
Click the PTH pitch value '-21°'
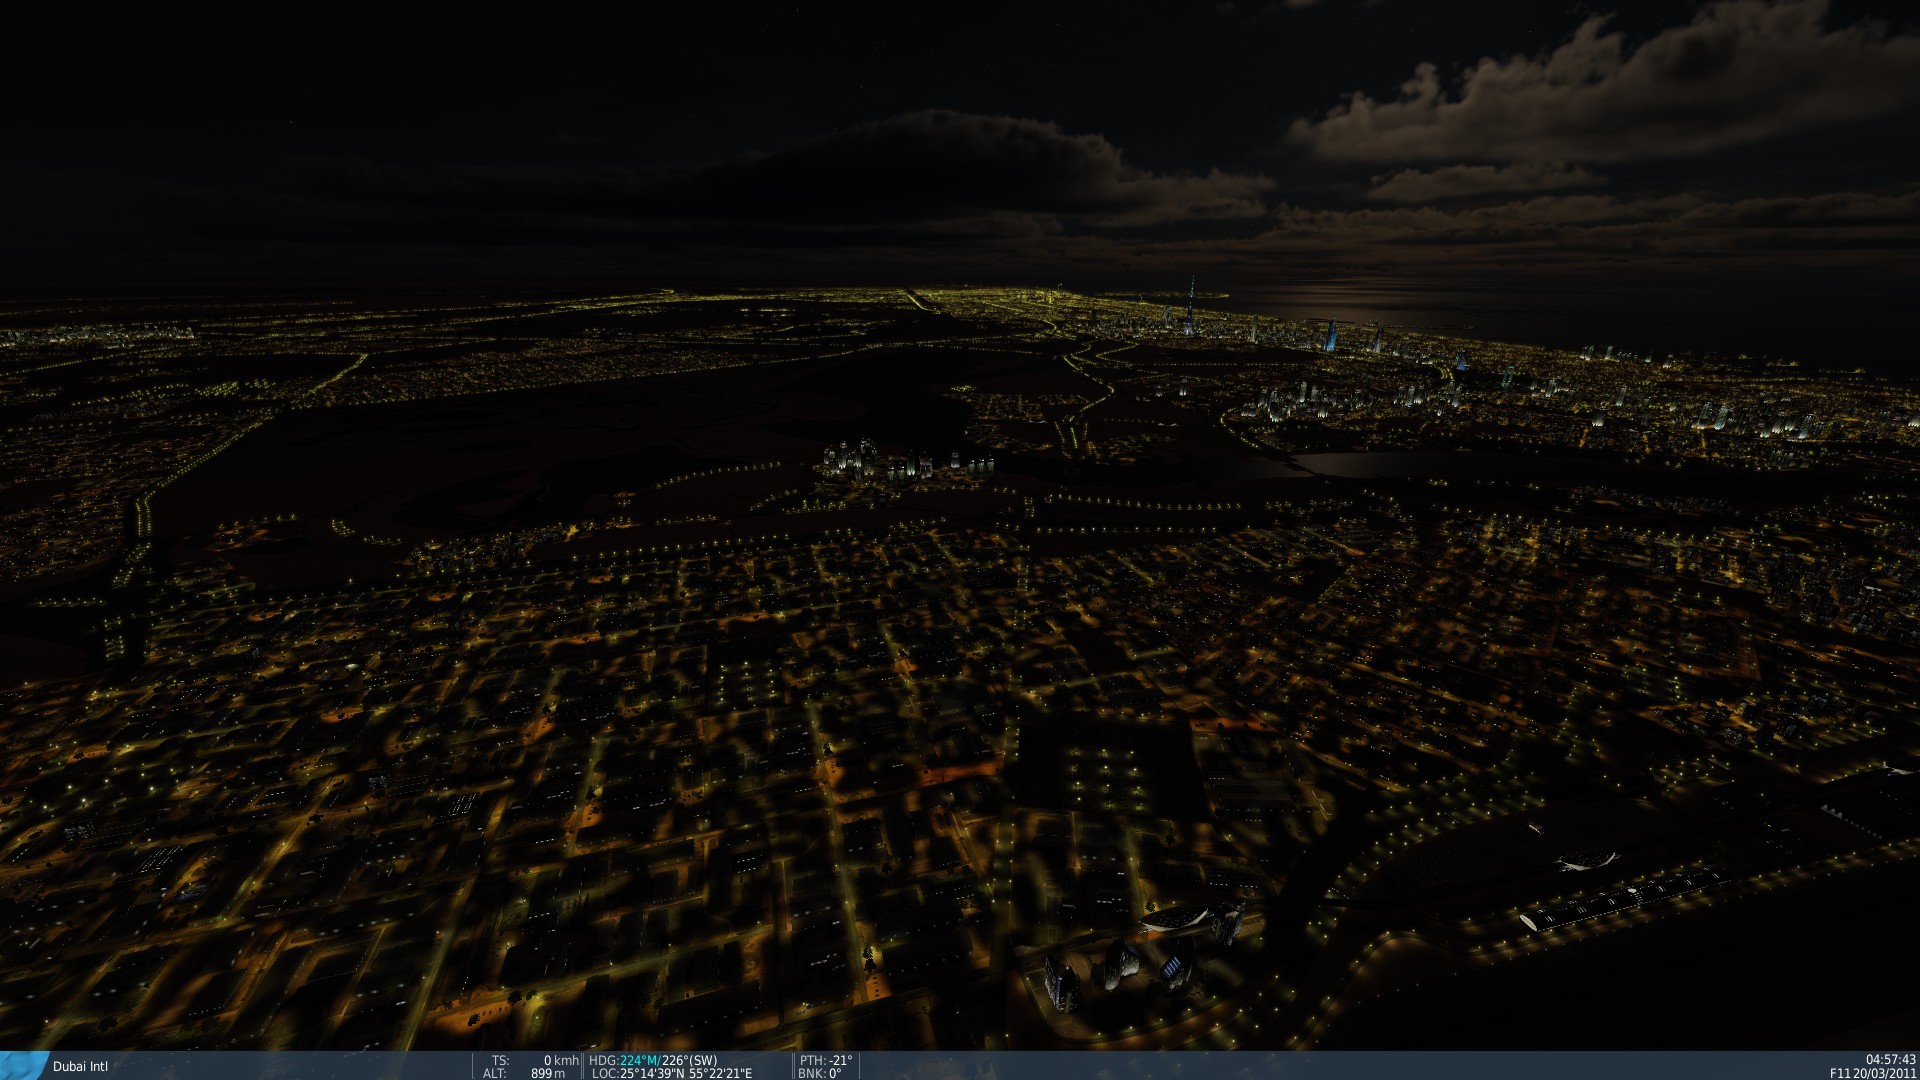click(840, 1060)
